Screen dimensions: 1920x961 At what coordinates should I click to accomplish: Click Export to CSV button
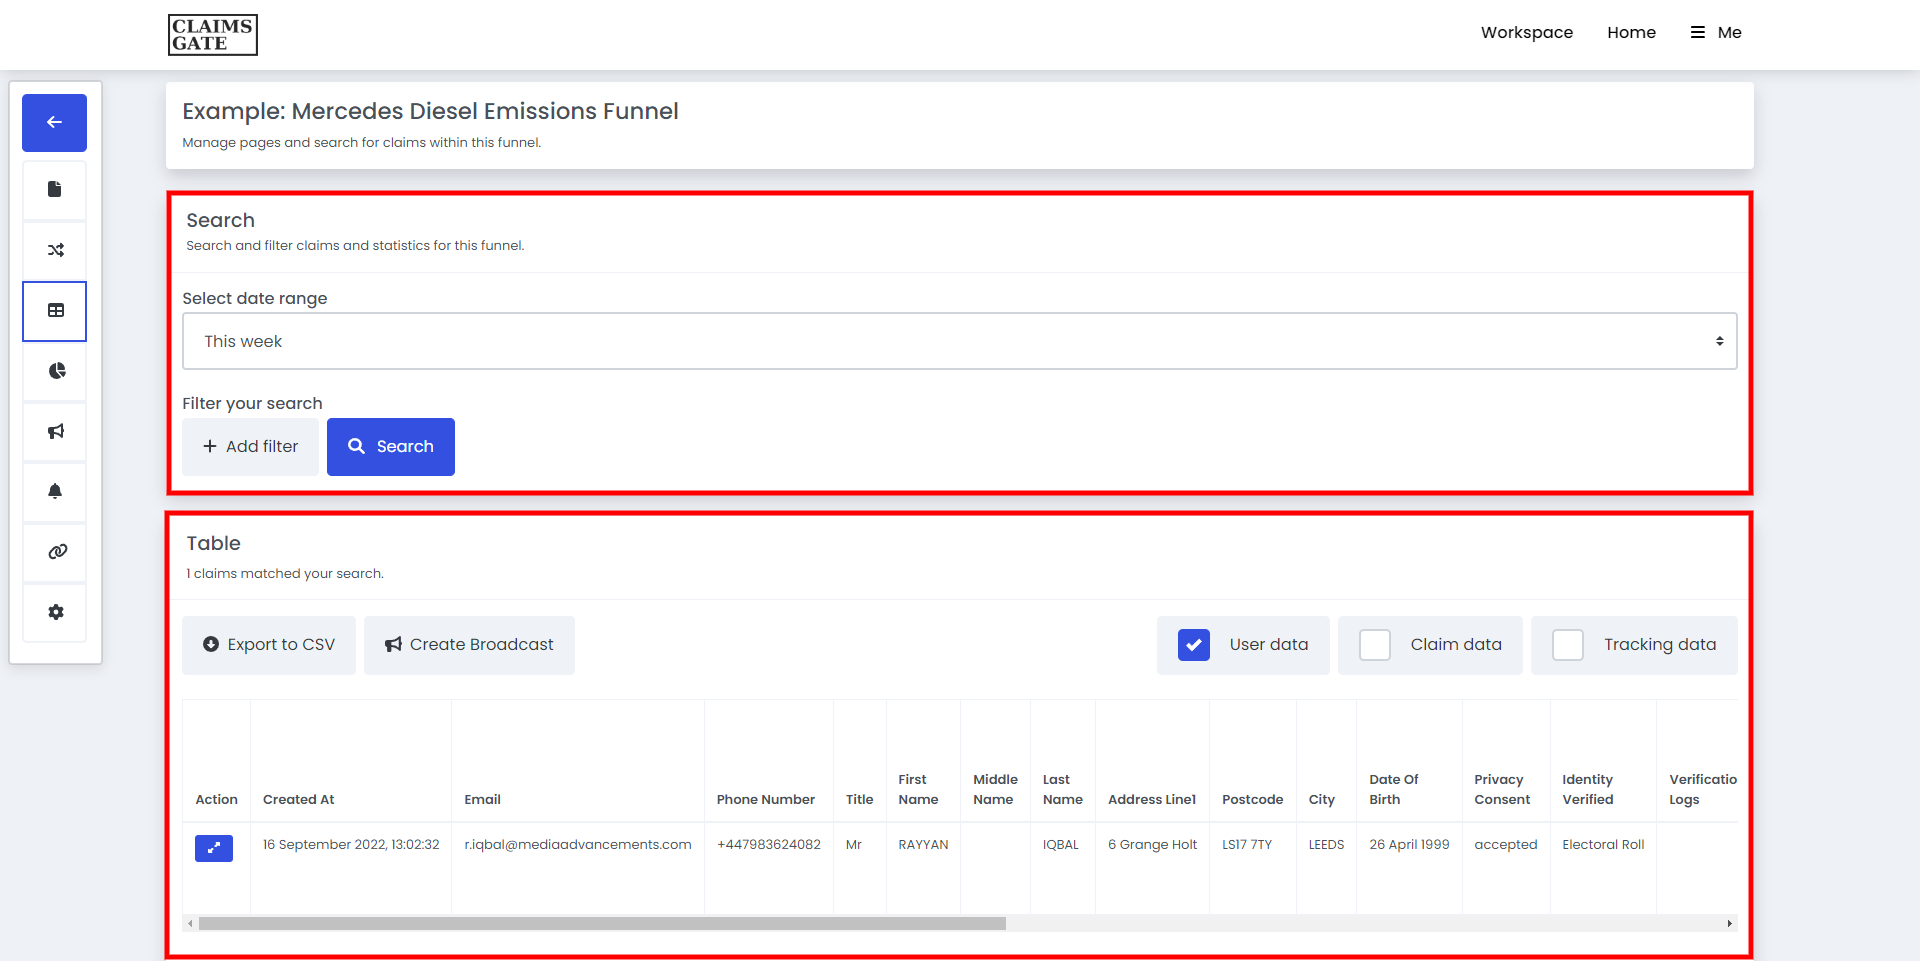269,645
